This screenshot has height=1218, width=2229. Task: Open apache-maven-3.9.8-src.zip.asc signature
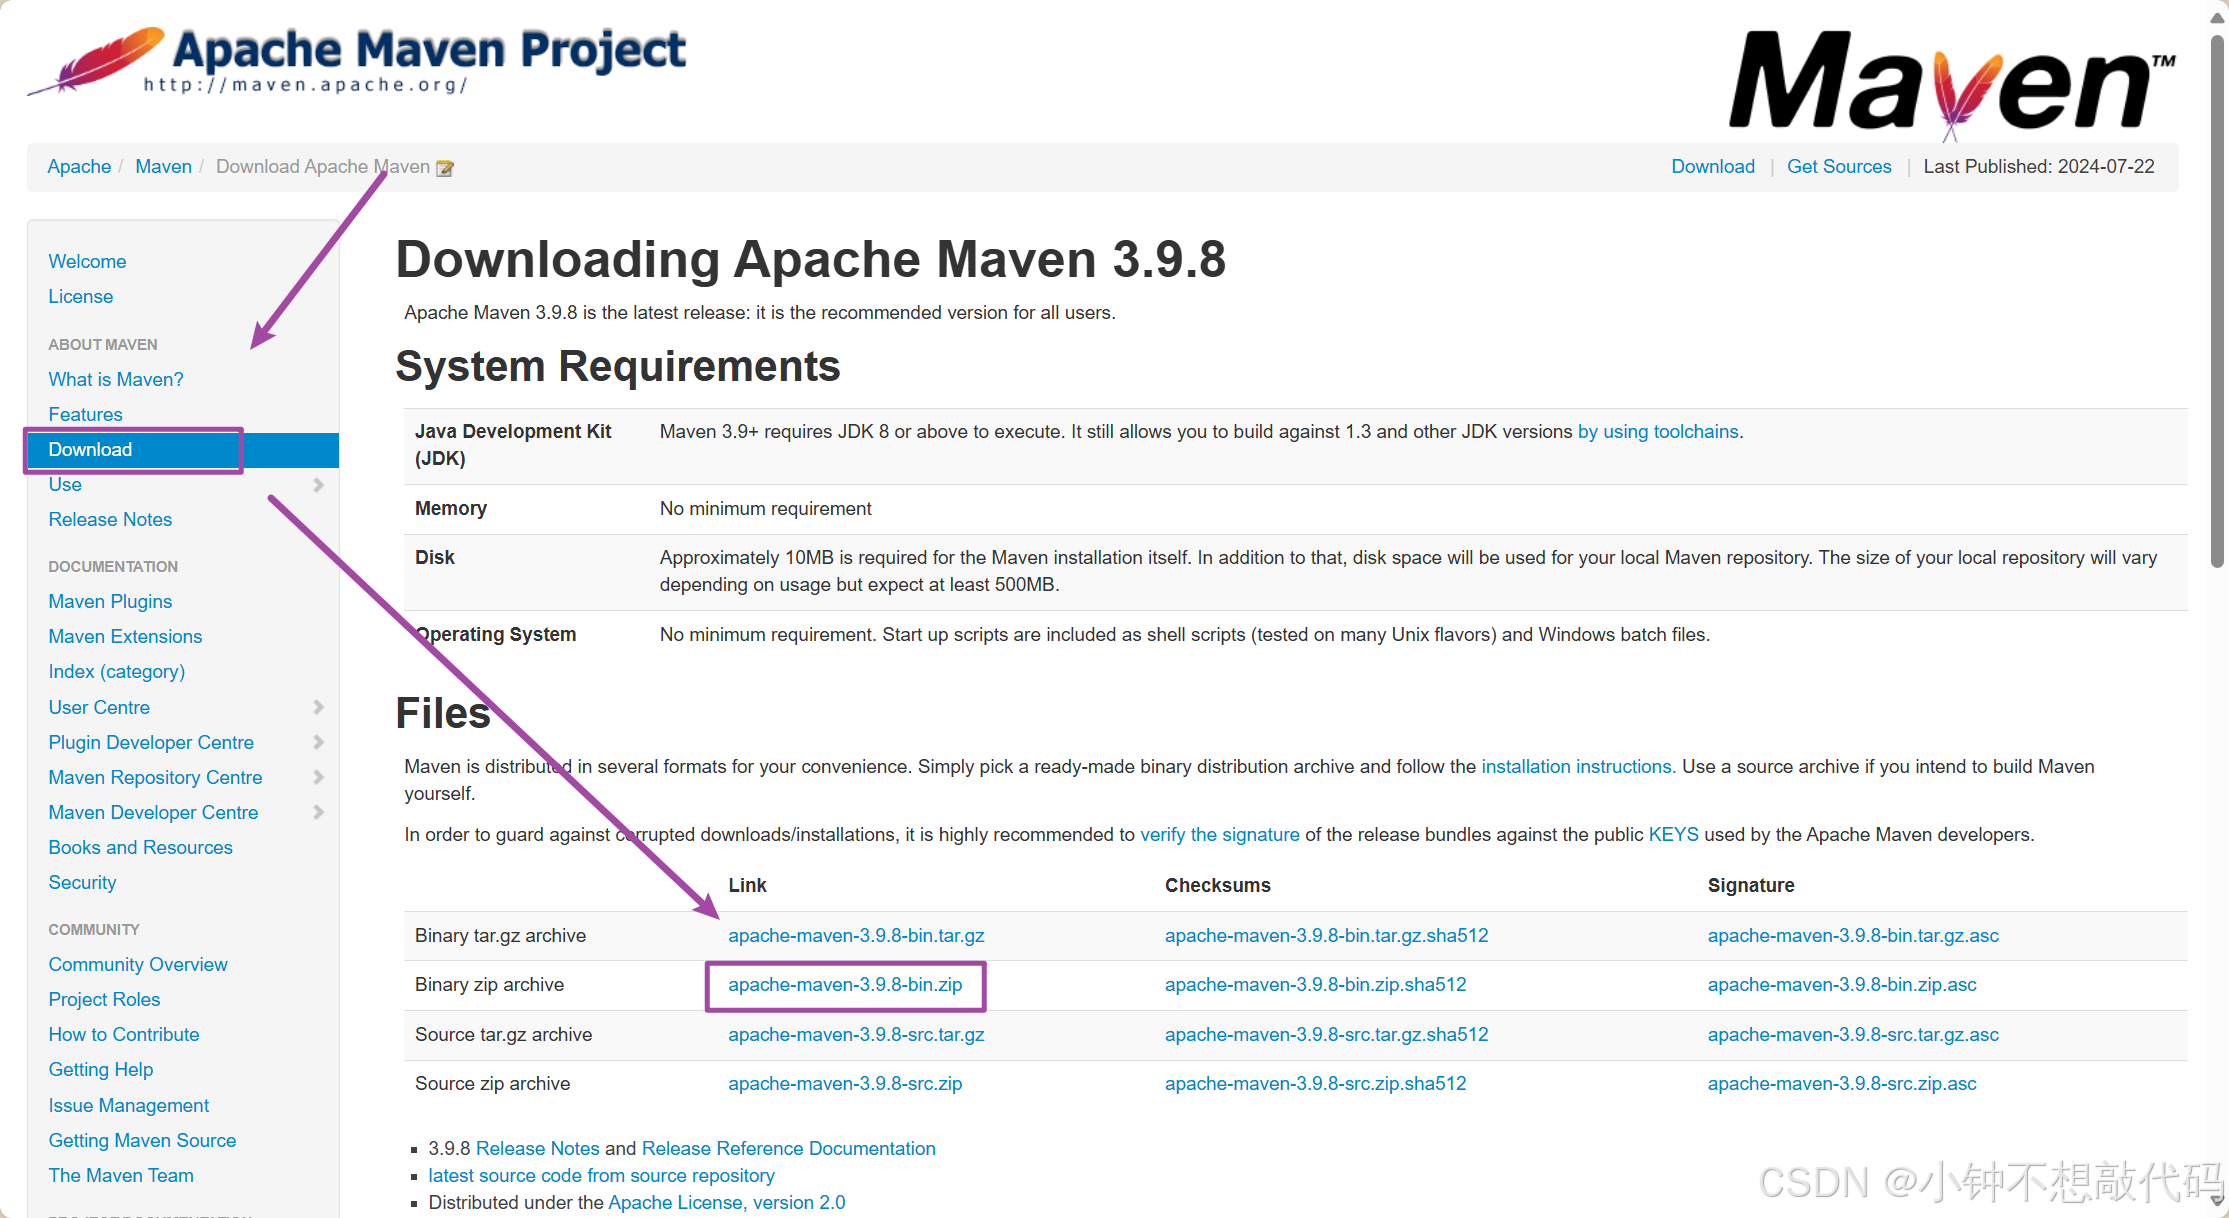tap(1842, 1084)
